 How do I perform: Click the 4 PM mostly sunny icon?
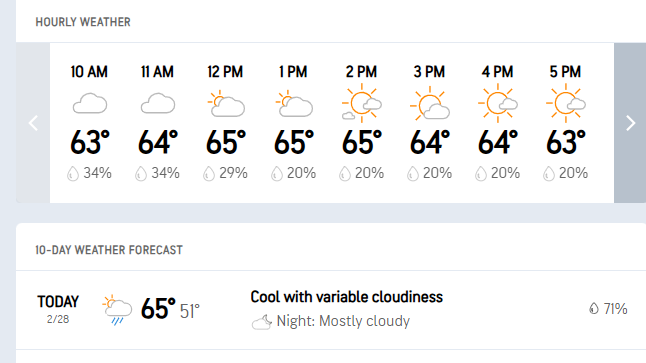pyautogui.click(x=498, y=103)
